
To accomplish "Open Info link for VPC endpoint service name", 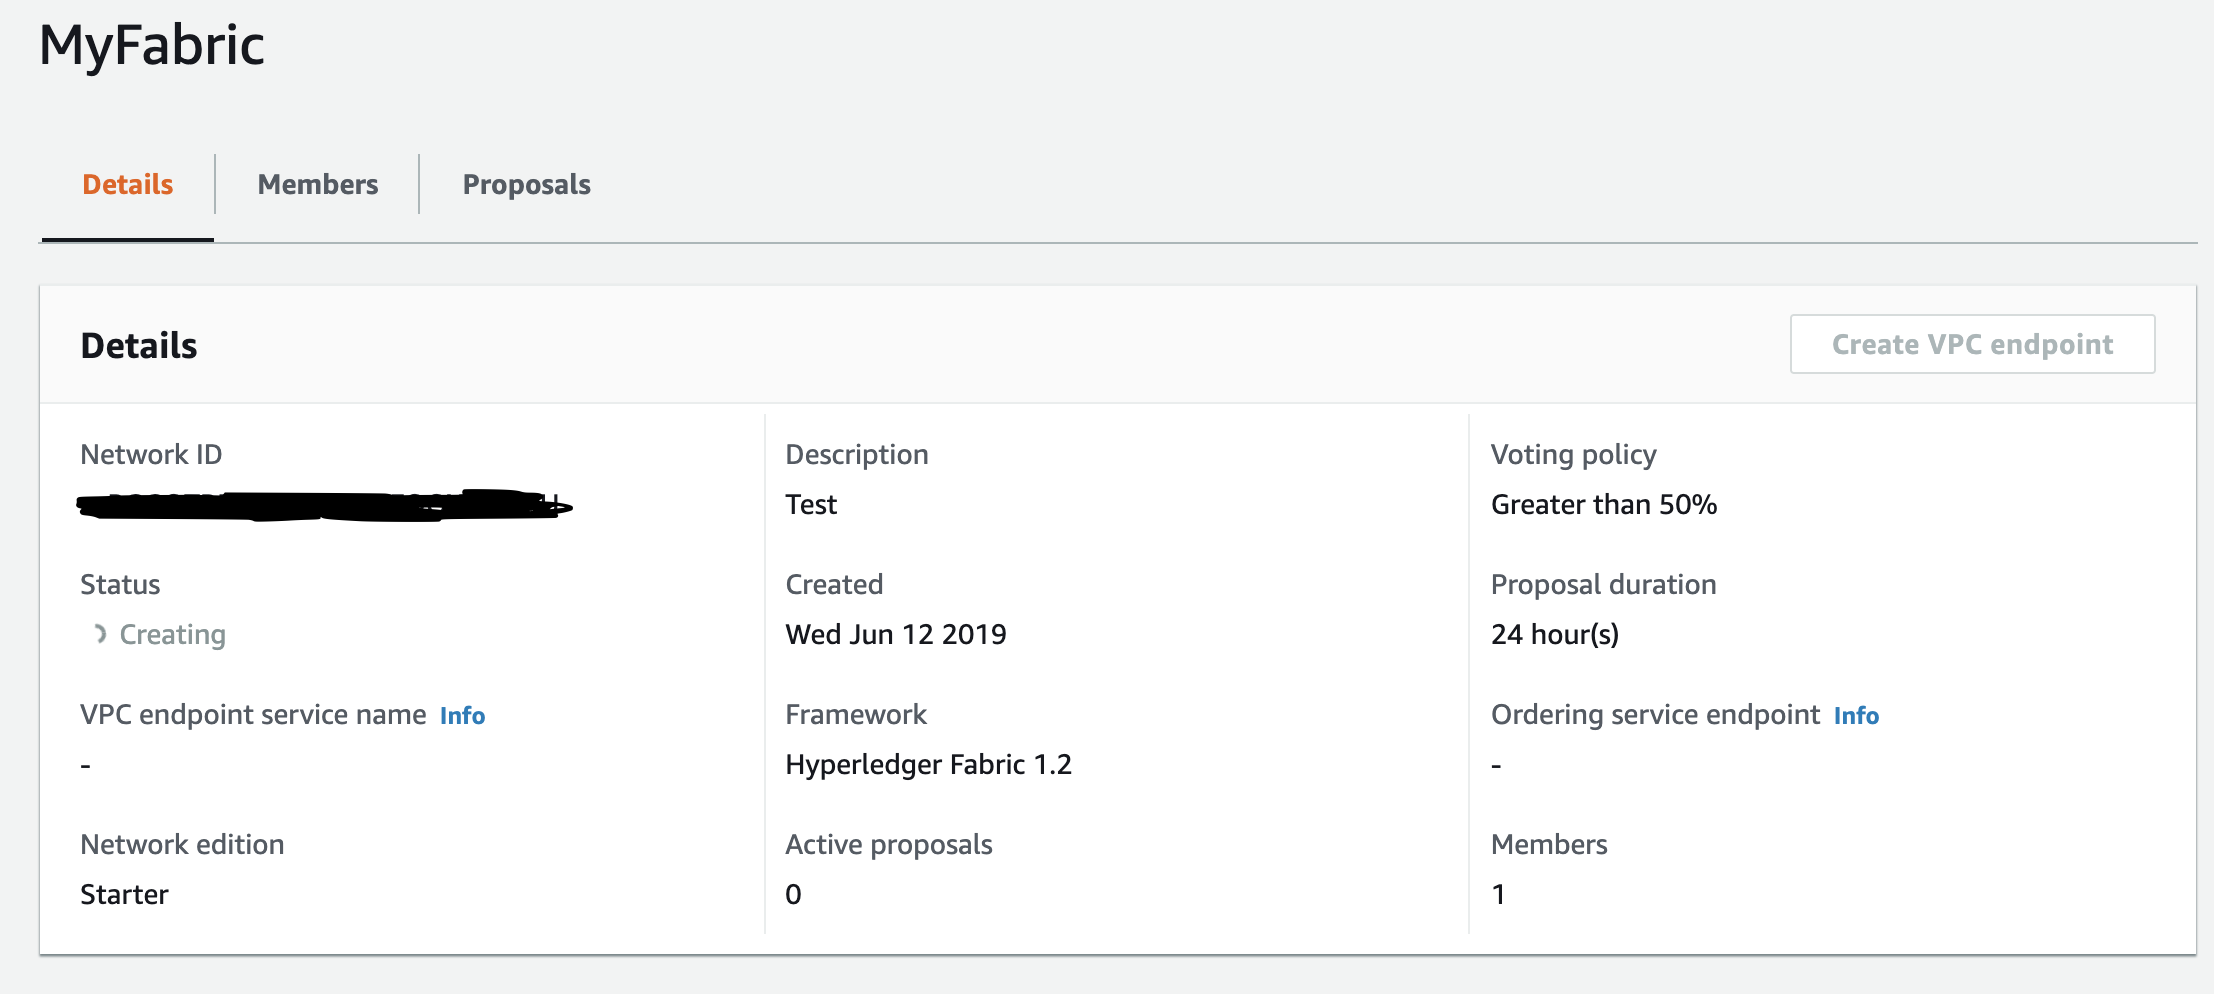I will [462, 716].
